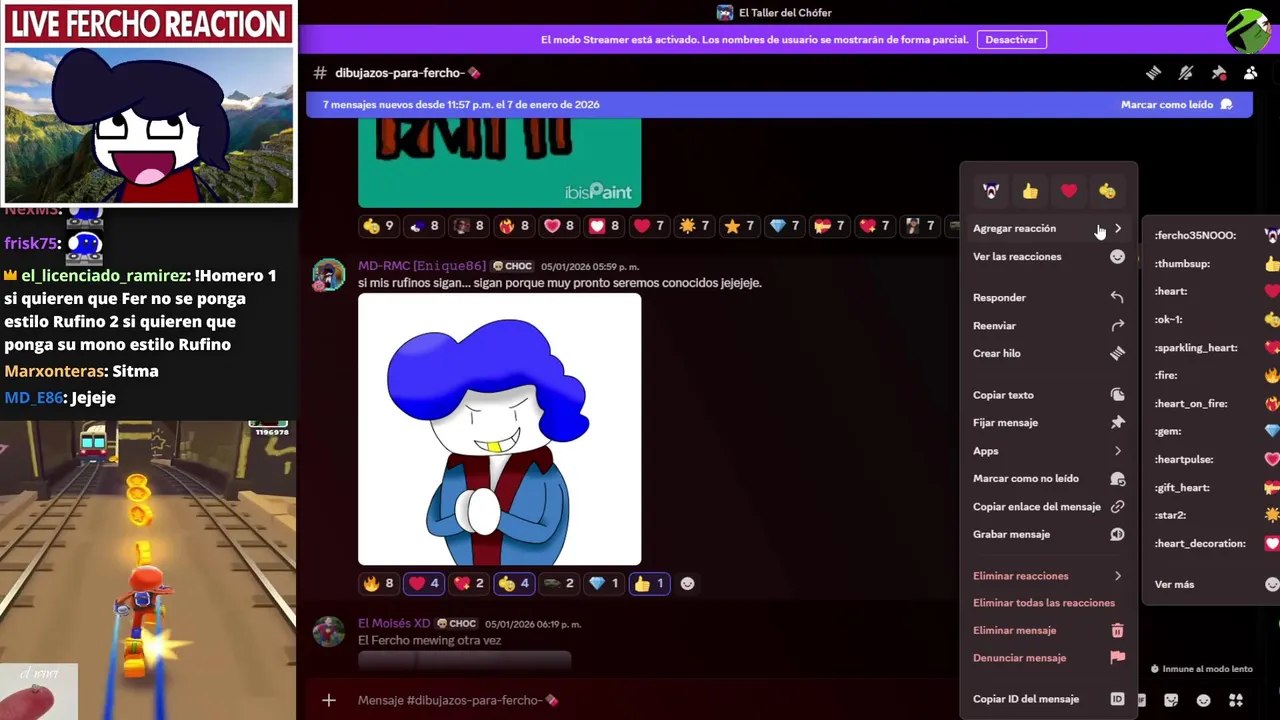Toggle red heart 4 reaction

point(424,583)
